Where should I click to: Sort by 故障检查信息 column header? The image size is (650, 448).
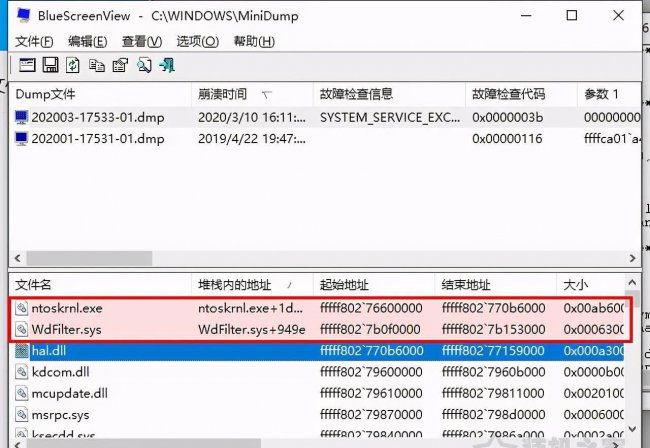tap(389, 94)
